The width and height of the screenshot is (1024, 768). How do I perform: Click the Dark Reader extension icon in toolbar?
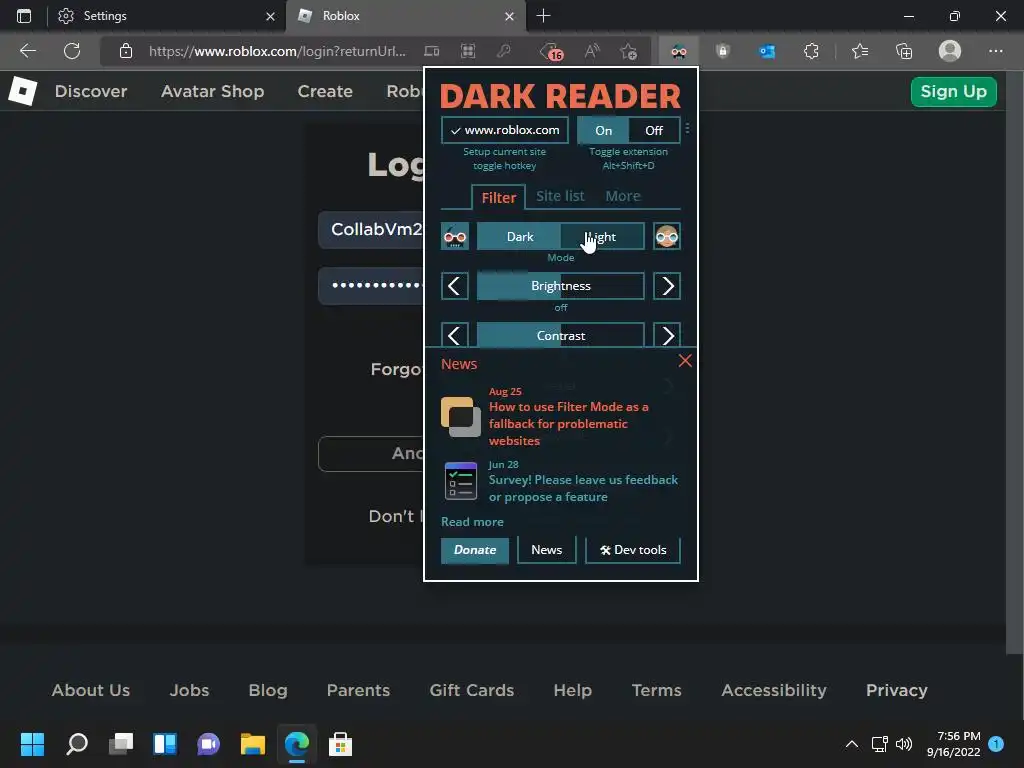pyautogui.click(x=679, y=52)
